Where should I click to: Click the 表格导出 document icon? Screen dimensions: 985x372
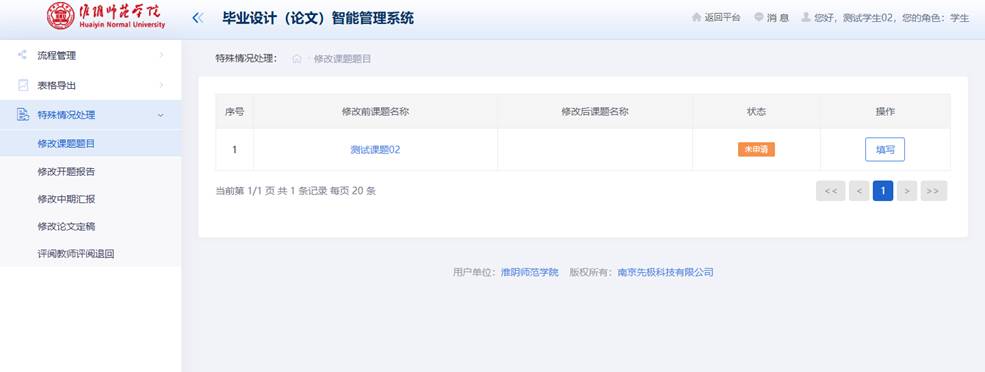click(23, 85)
